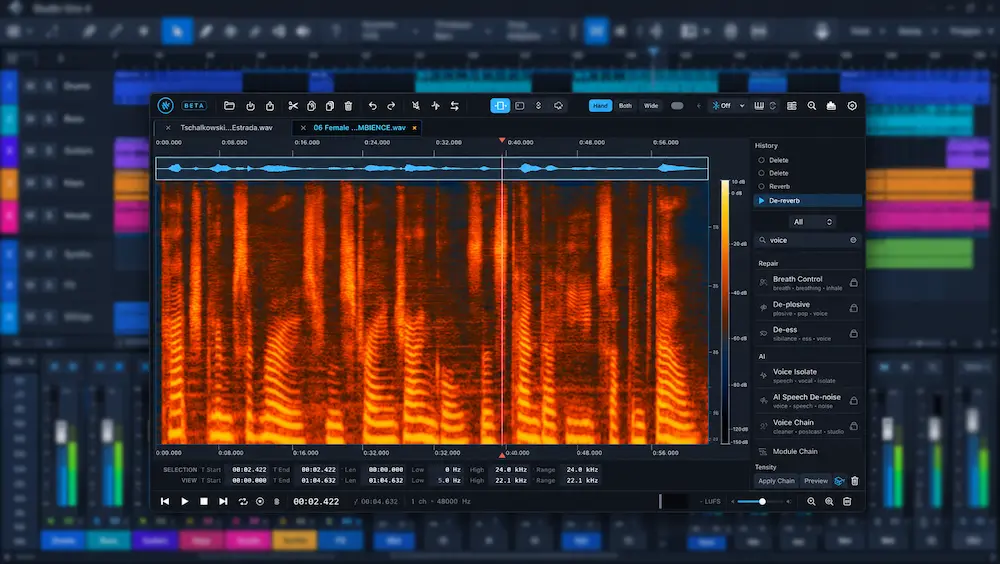The width and height of the screenshot is (1000, 564).
Task: Click the list/panel layout icon in toolbar
Action: 791,106
